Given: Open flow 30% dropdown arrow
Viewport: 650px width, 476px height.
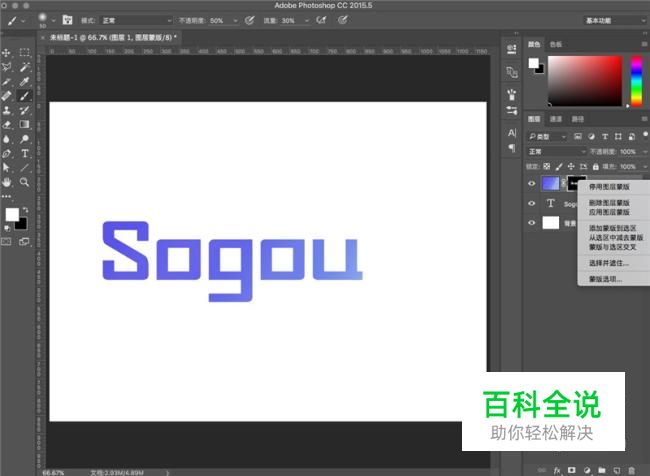Looking at the screenshot, I should pos(307,20).
